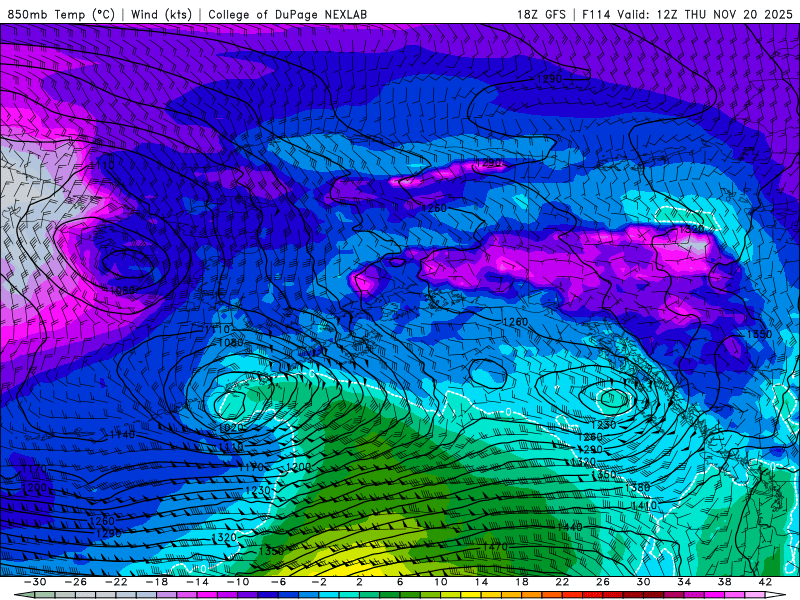Click the "850mb Temp (°C)" header label

61,14
